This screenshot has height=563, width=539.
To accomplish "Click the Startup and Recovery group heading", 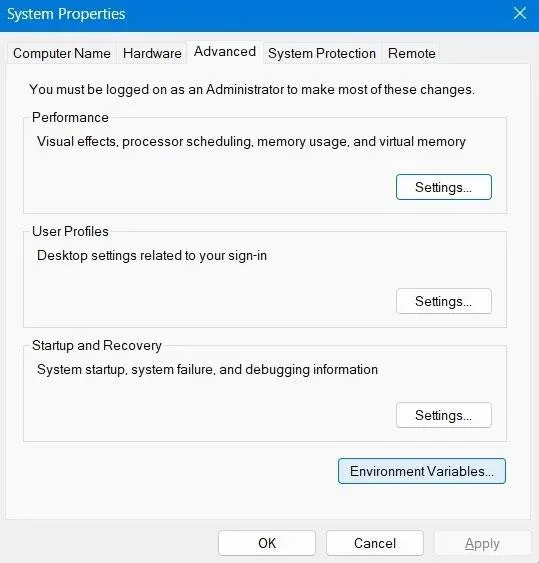I will (x=97, y=345).
